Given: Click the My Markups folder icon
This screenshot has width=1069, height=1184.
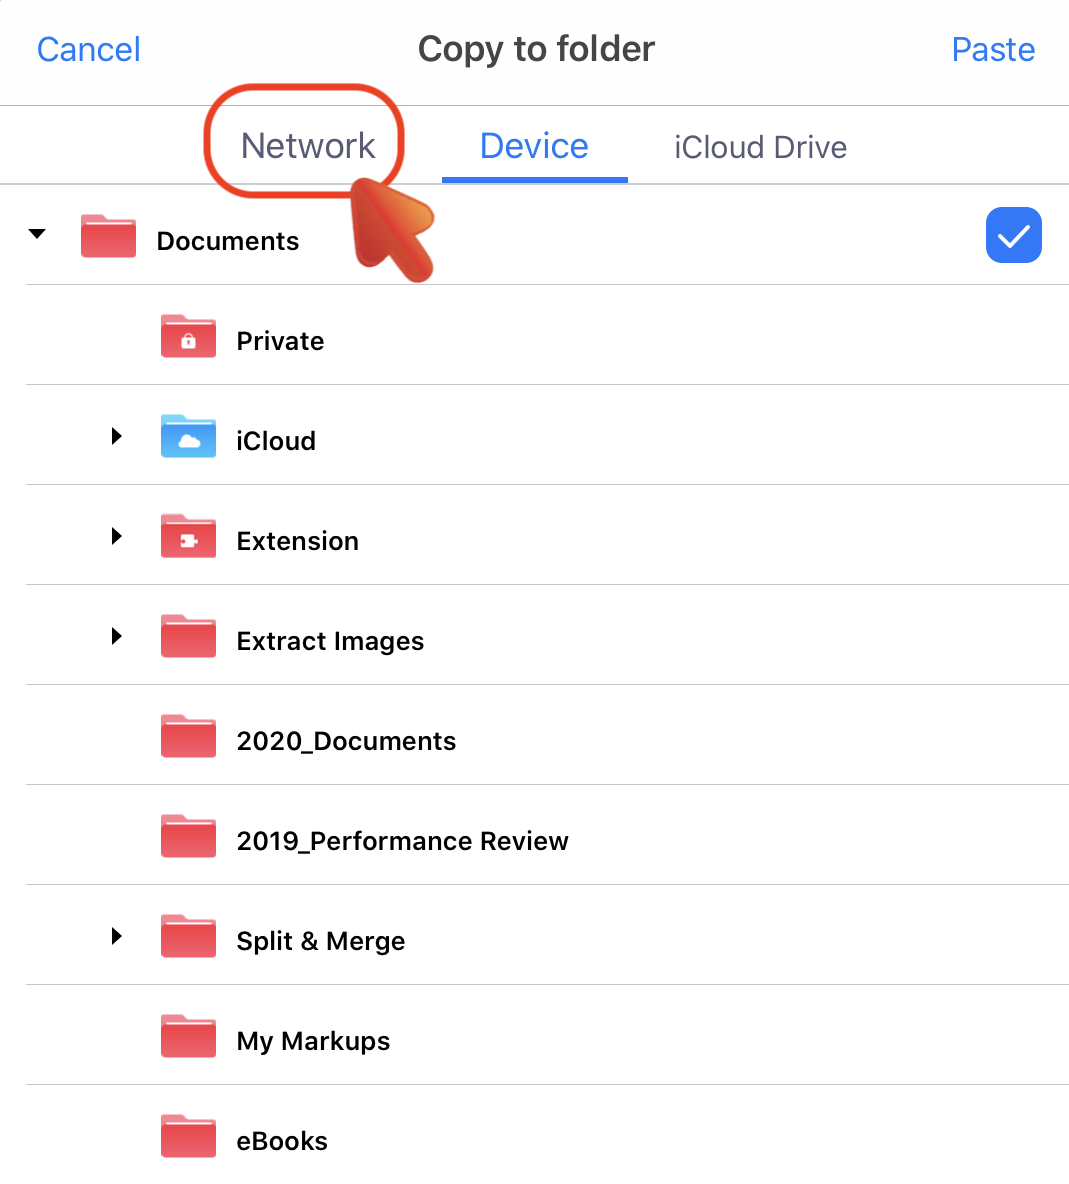Looking at the screenshot, I should (x=188, y=1036).
